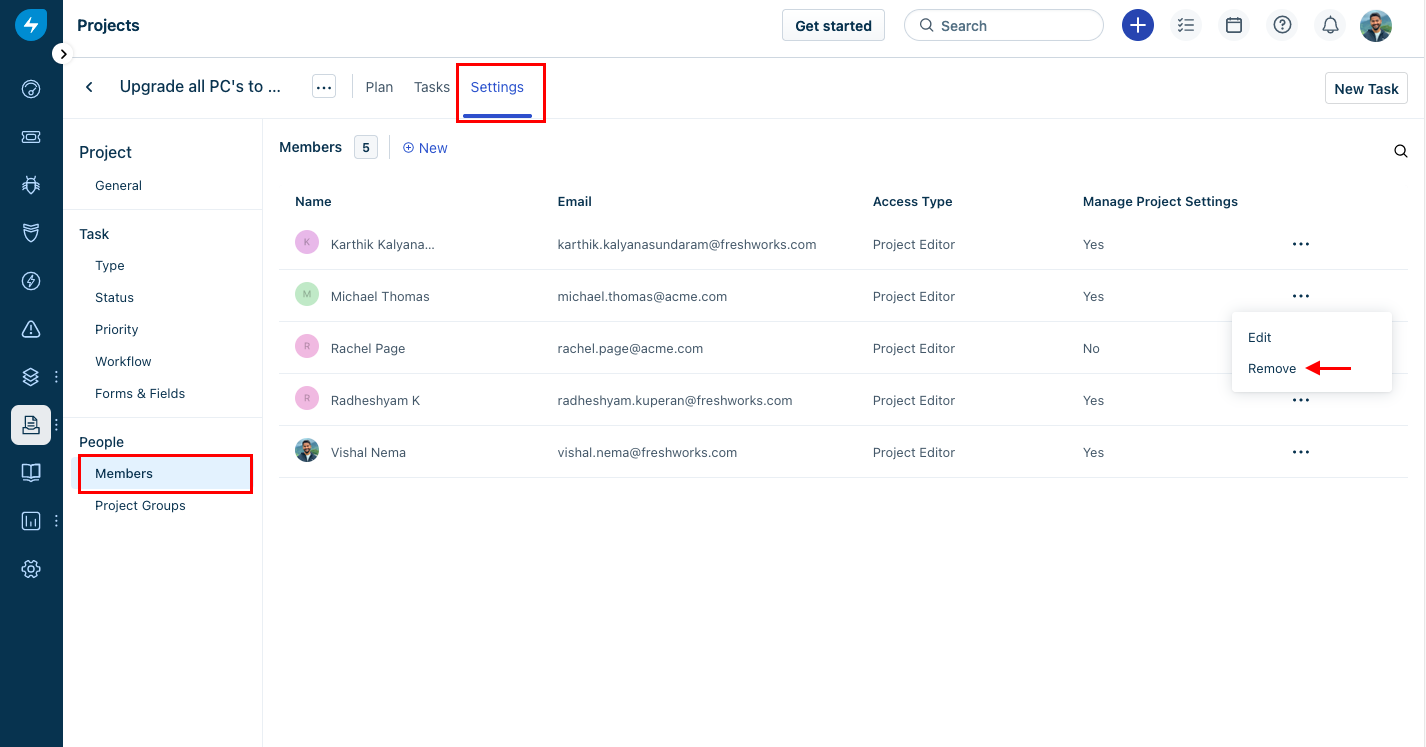Click the notifications bell icon
The image size is (1426, 747).
1330,26
